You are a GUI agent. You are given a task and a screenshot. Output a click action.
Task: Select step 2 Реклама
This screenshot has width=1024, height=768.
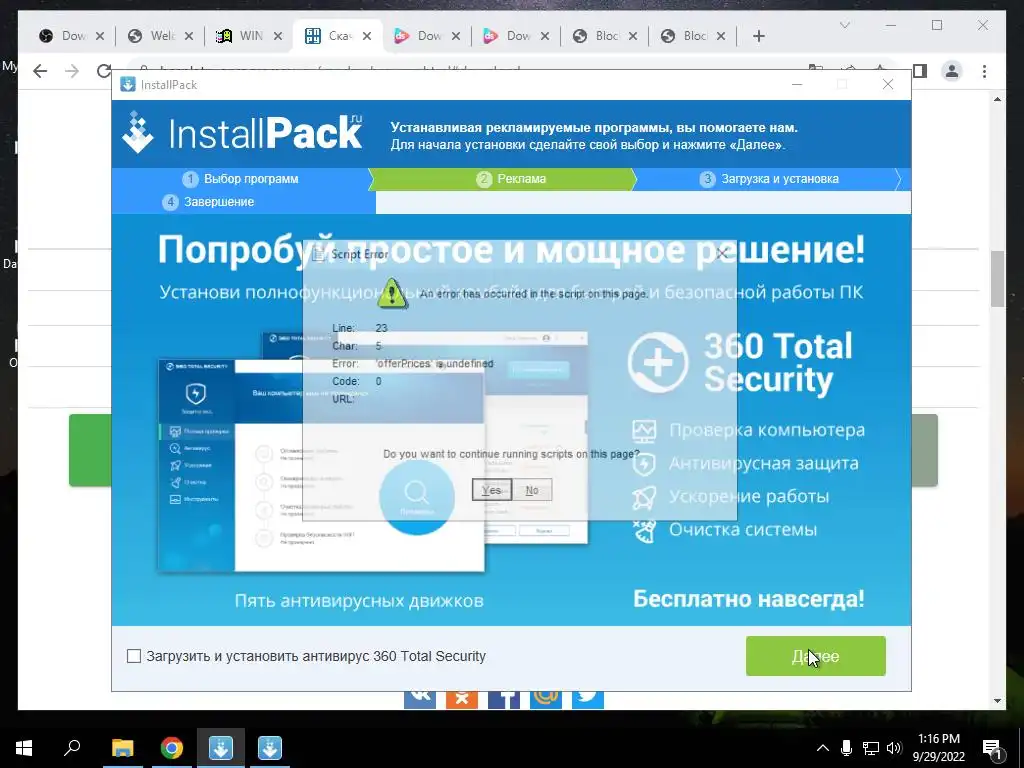[x=511, y=179]
